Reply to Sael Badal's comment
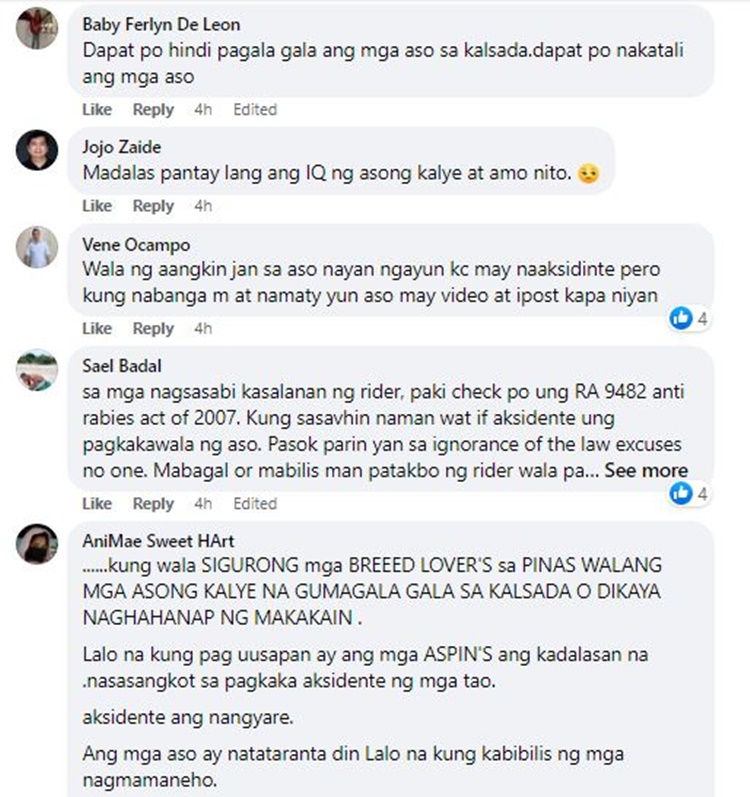 (x=153, y=504)
